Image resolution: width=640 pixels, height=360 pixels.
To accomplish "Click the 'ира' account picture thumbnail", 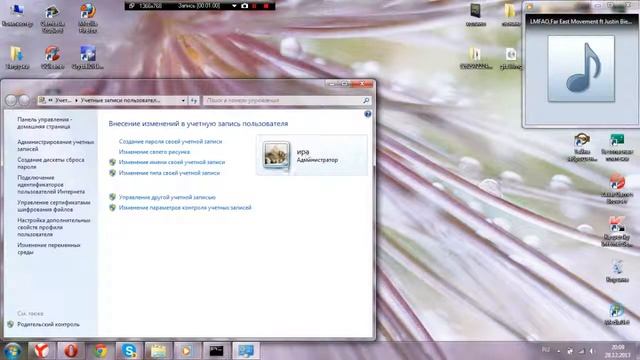I will (276, 155).
